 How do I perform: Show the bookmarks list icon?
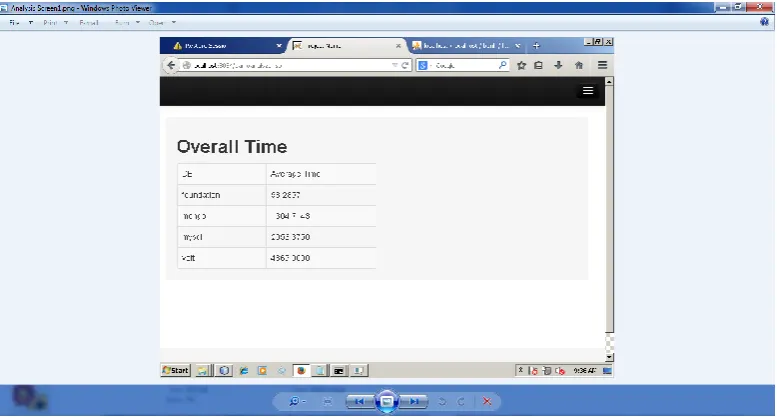tap(539, 65)
